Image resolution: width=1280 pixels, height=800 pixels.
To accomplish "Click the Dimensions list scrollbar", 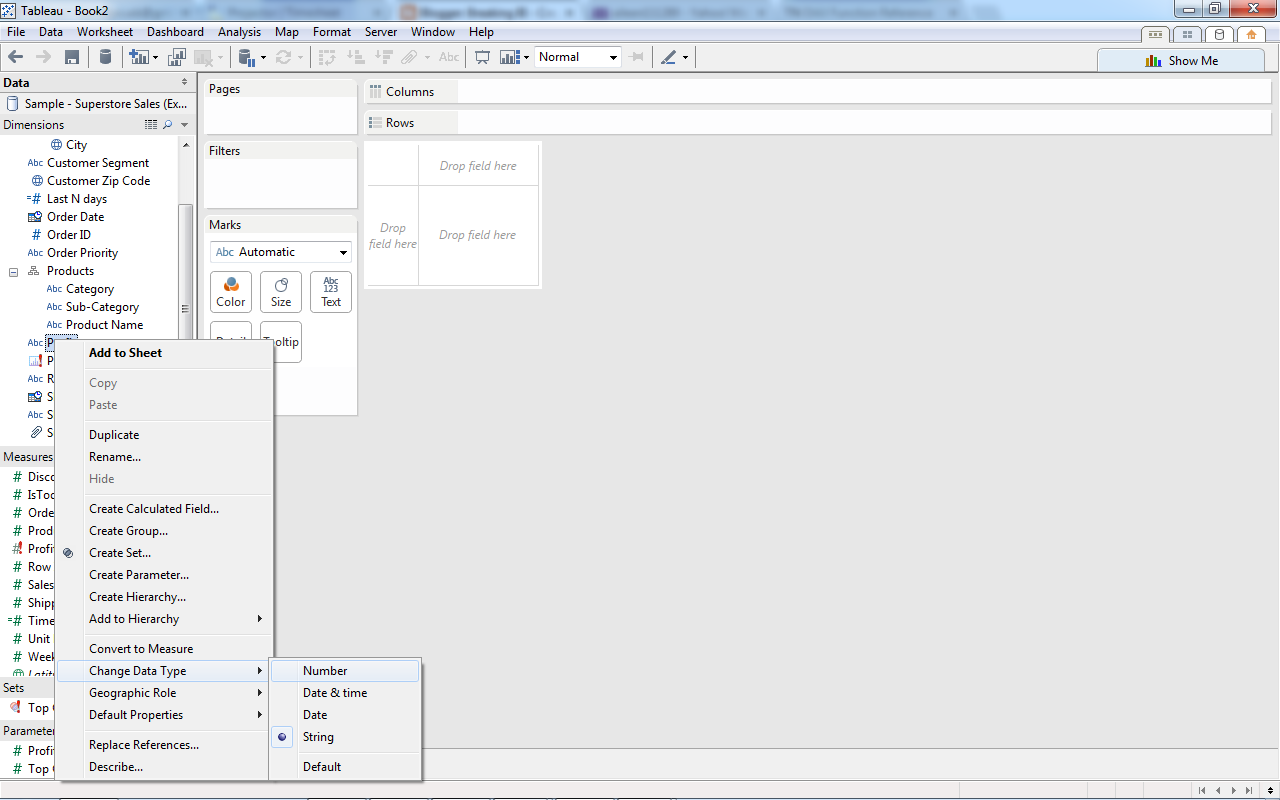I will (x=185, y=270).
